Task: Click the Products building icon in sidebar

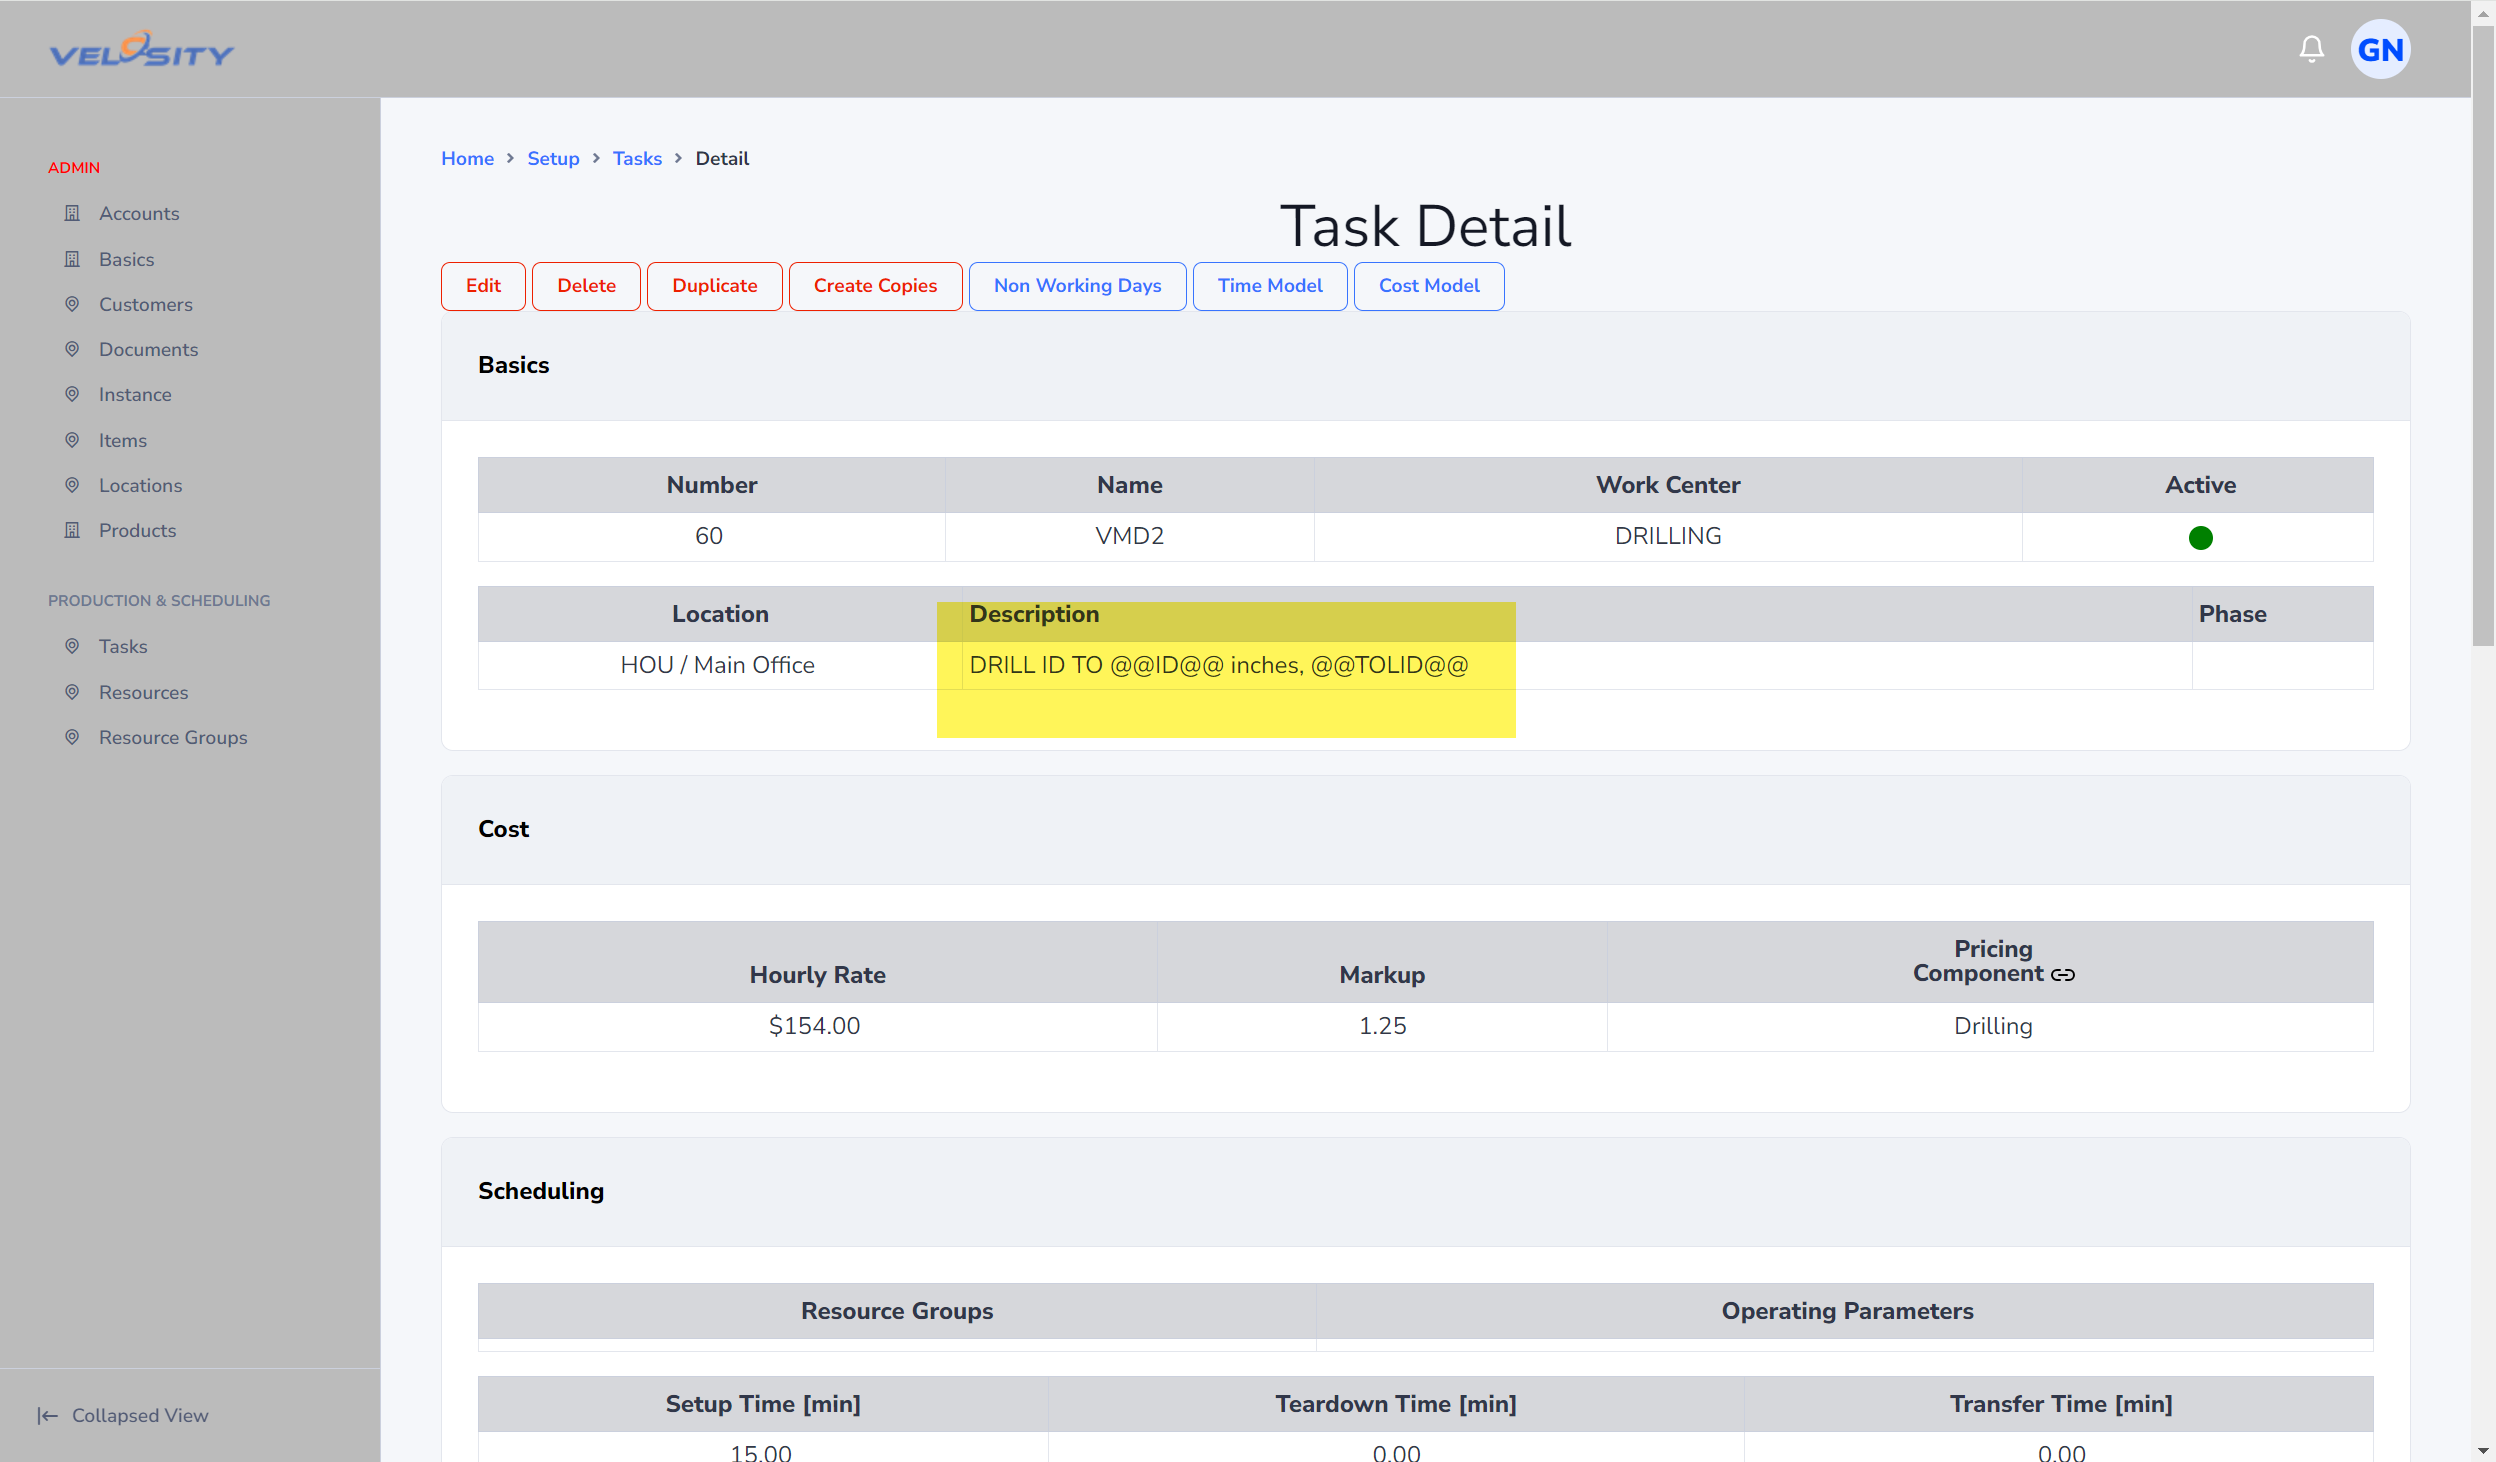Action: click(72, 530)
